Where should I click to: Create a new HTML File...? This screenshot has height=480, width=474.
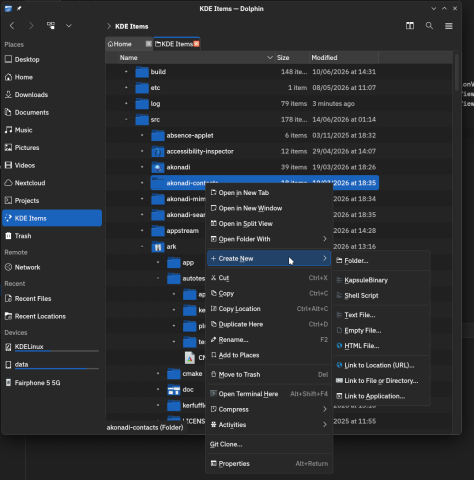click(x=381, y=346)
